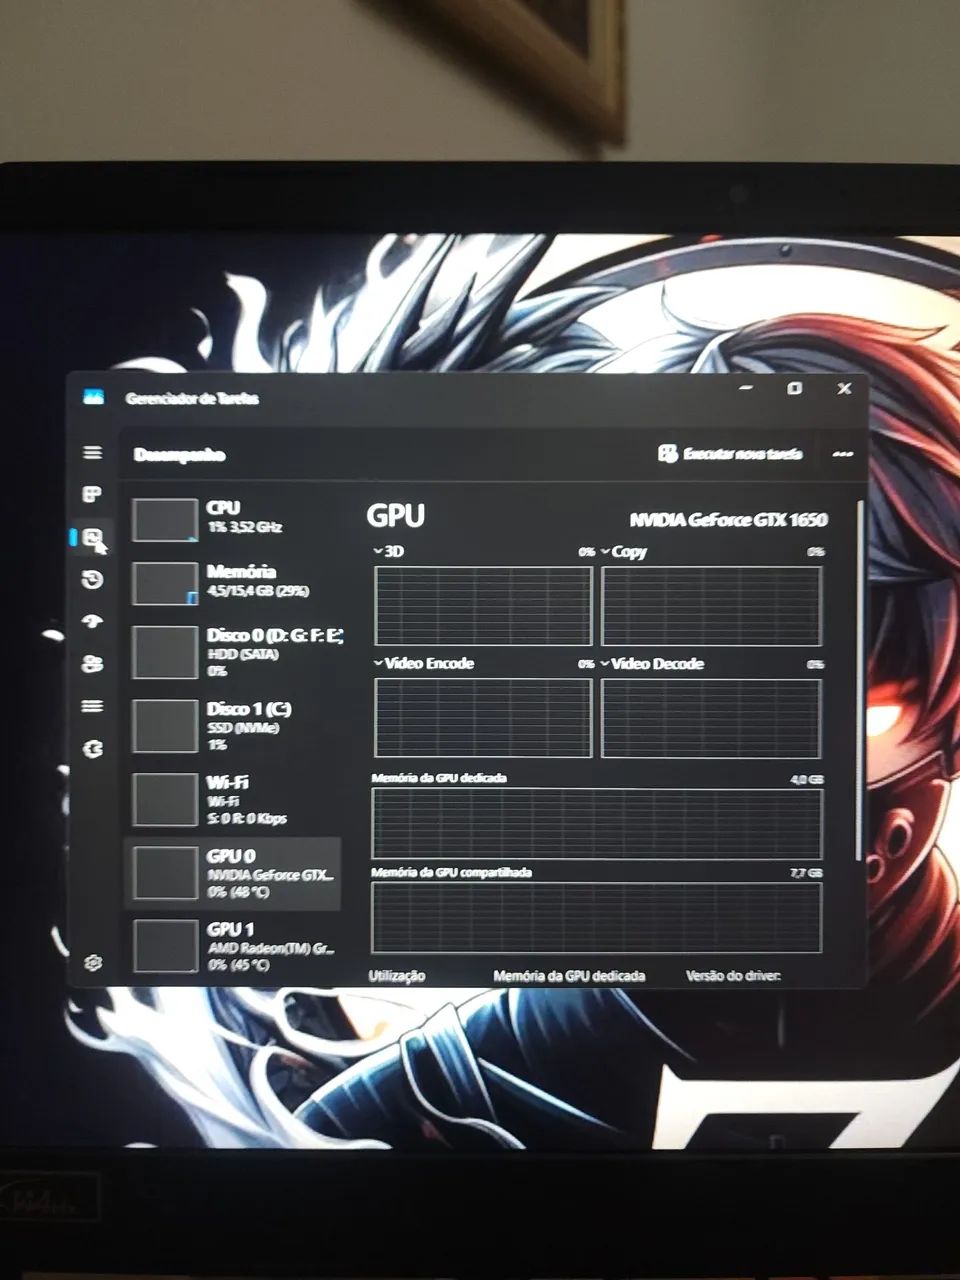Open Startup apps sidebar icon
The height and width of the screenshot is (1280, 960).
92,621
